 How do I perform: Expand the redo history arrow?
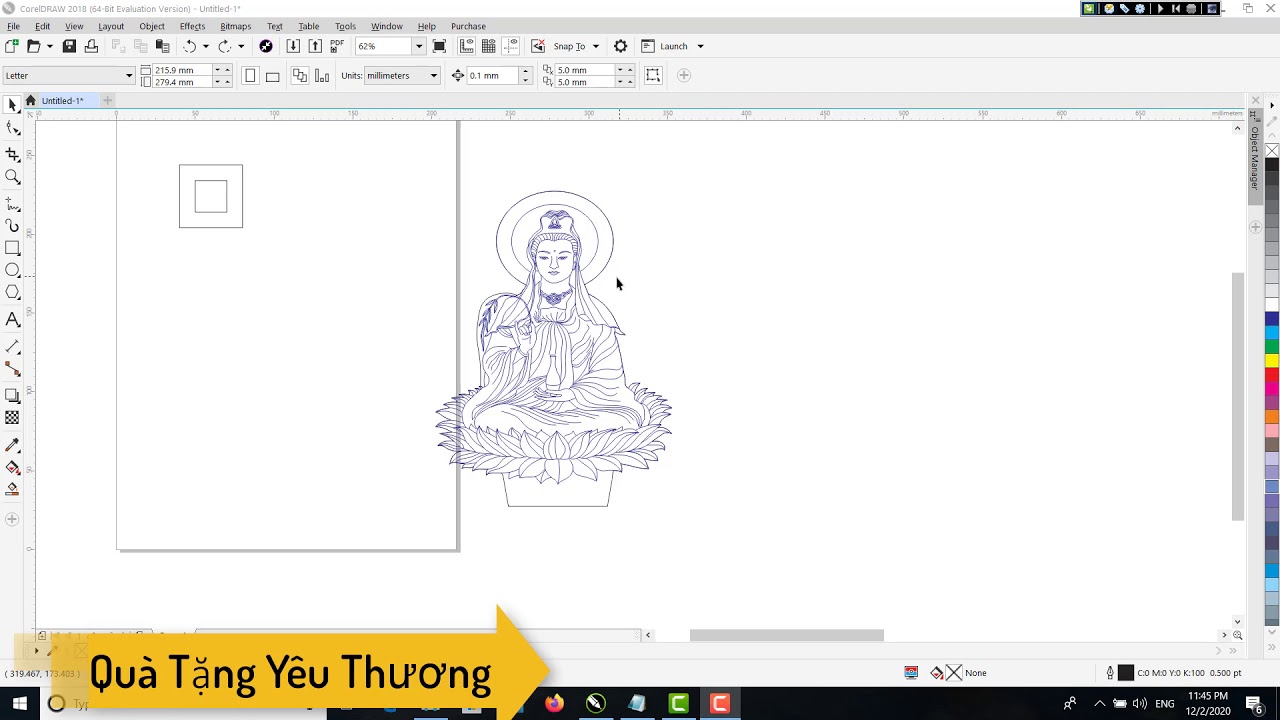tap(241, 46)
